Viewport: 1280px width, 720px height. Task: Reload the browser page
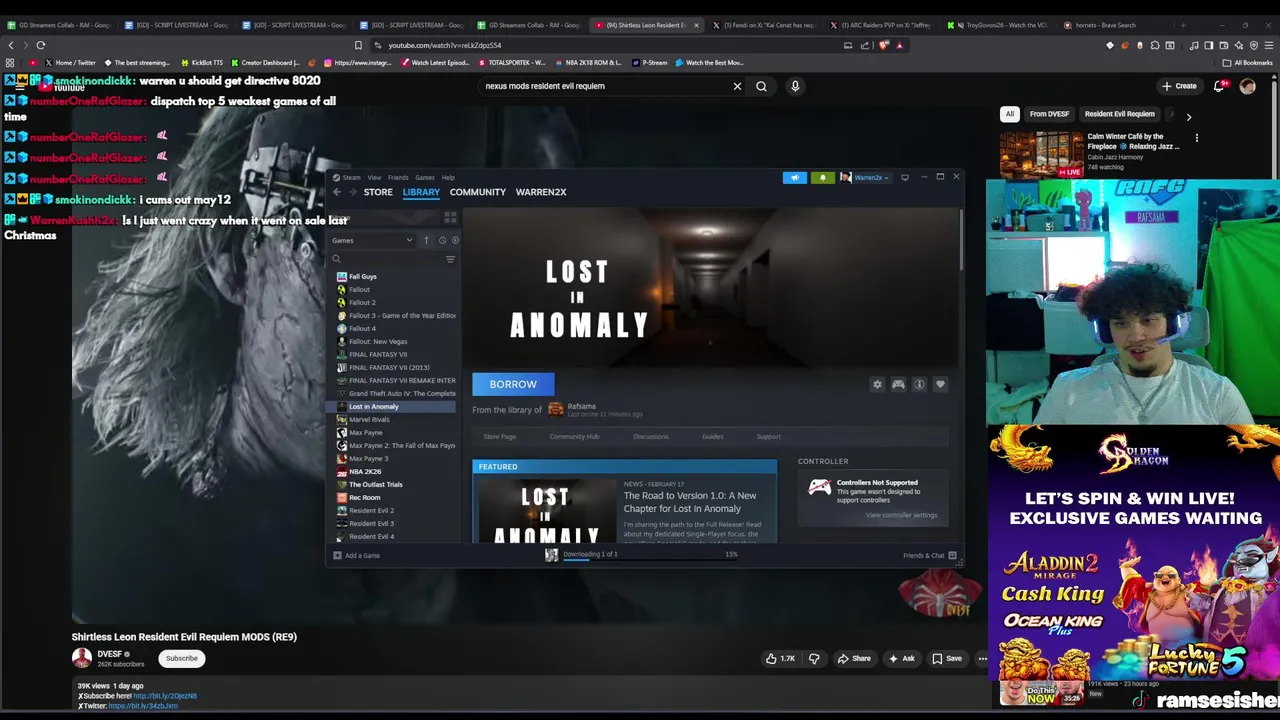[x=40, y=45]
